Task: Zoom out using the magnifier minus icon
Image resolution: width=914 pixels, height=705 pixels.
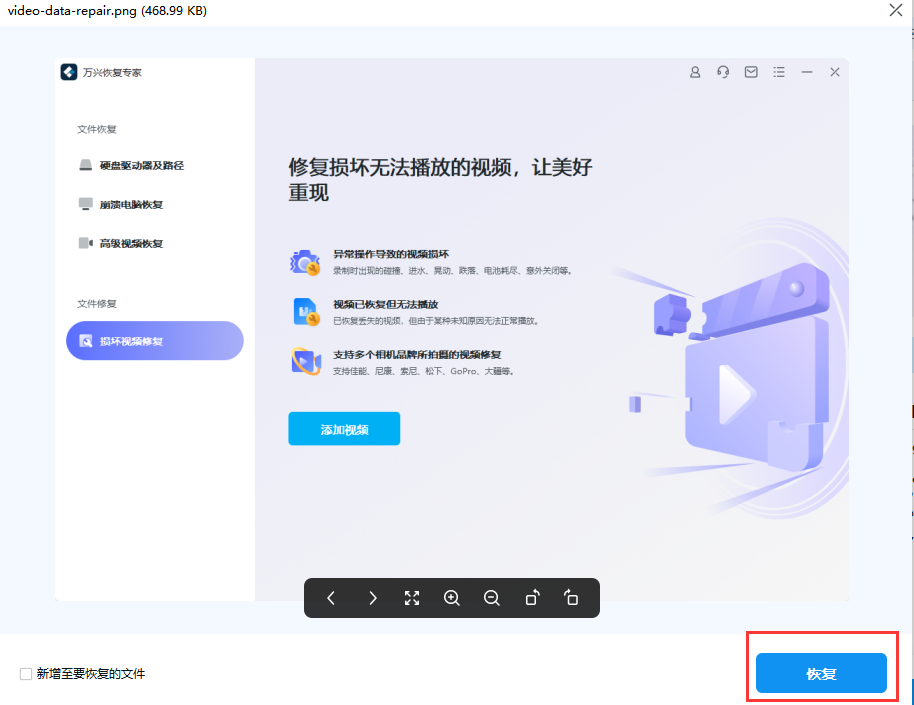Action: click(492, 597)
